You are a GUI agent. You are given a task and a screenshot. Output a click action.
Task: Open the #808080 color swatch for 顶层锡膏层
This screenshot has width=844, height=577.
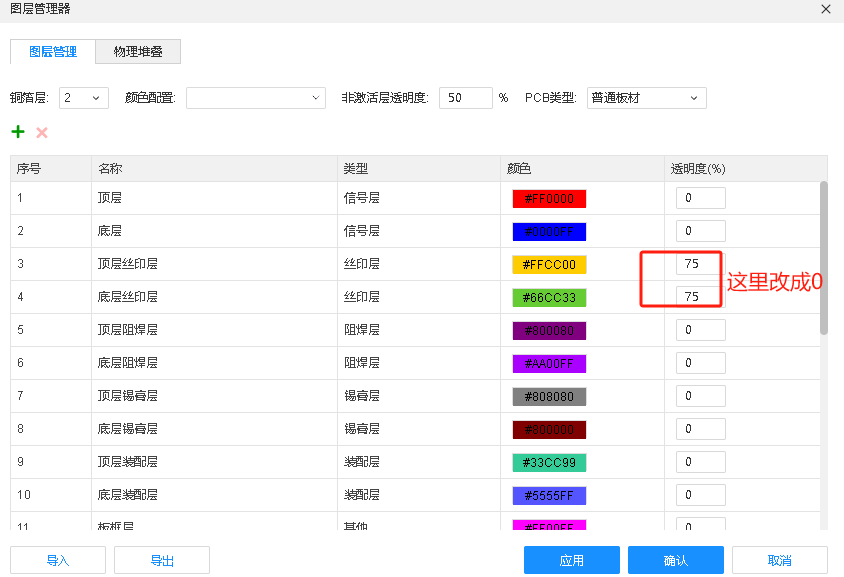(549, 397)
